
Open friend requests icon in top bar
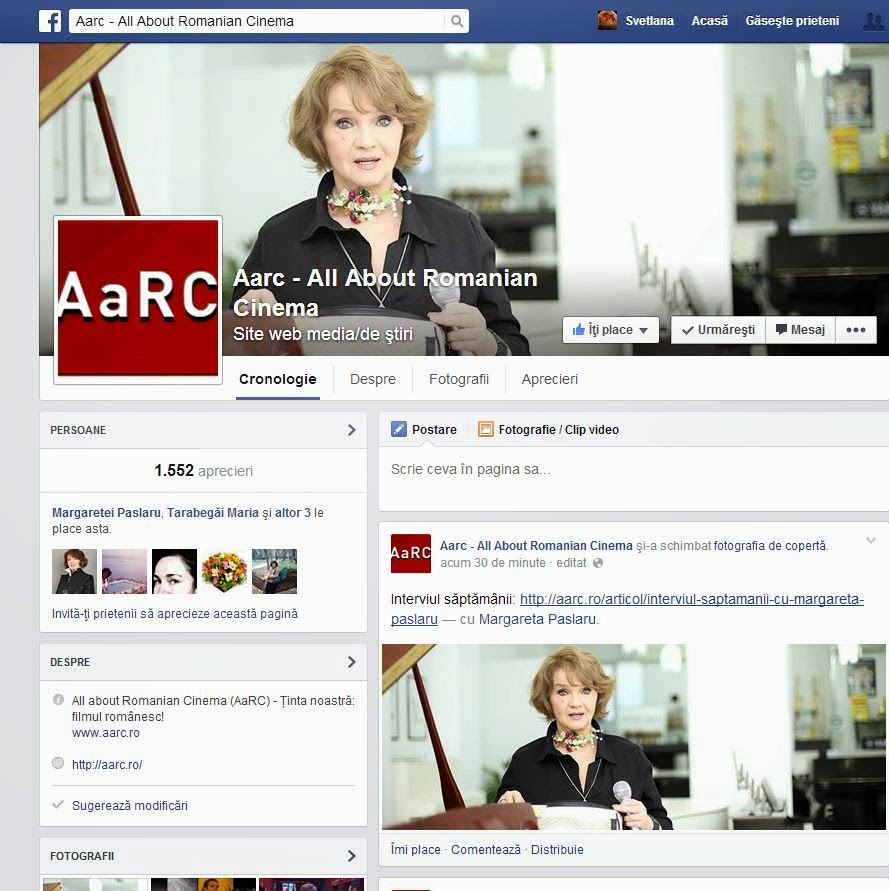click(x=874, y=21)
